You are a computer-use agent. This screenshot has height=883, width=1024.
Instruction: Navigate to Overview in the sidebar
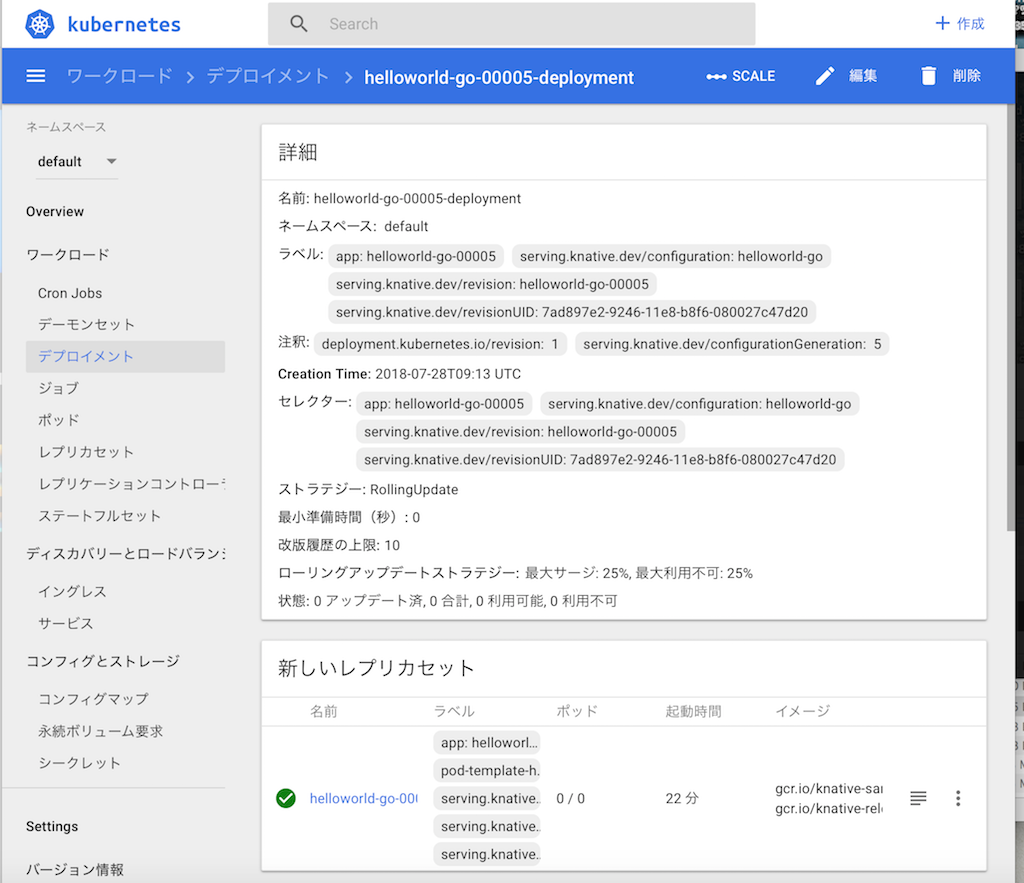click(55, 211)
